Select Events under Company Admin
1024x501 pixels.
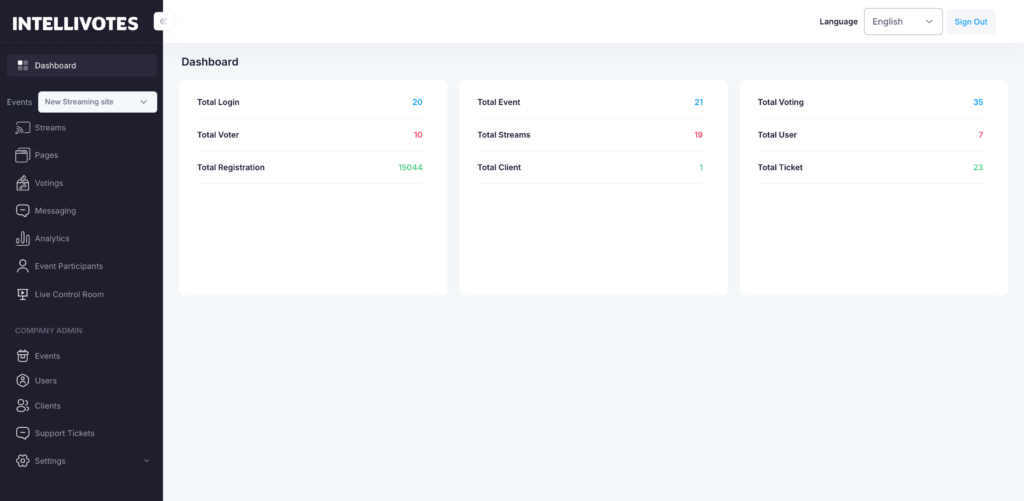pyautogui.click(x=47, y=356)
